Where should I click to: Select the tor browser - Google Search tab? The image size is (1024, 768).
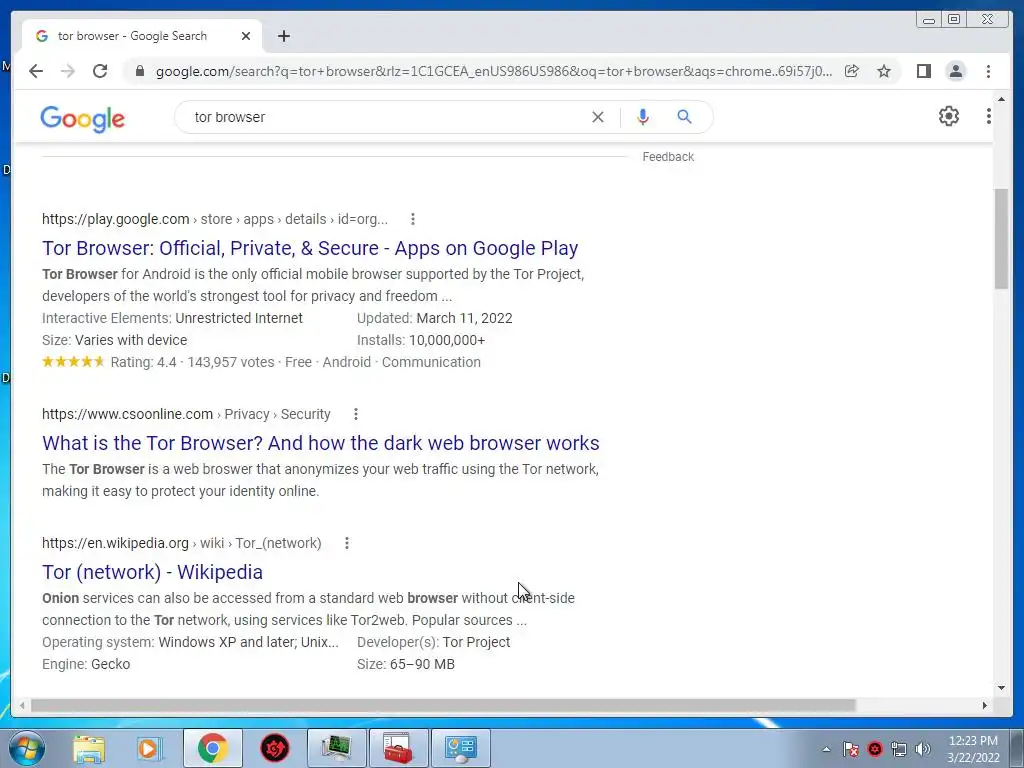coord(142,36)
